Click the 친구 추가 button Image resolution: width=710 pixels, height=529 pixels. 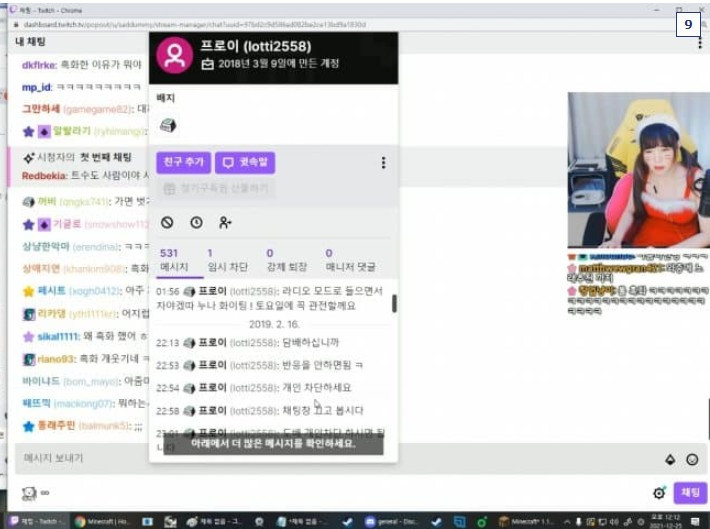point(183,162)
